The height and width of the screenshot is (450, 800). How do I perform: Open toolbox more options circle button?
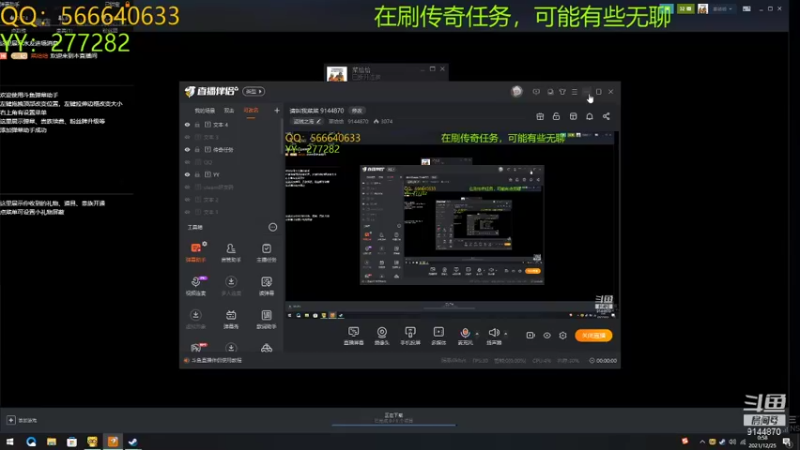tap(272, 227)
